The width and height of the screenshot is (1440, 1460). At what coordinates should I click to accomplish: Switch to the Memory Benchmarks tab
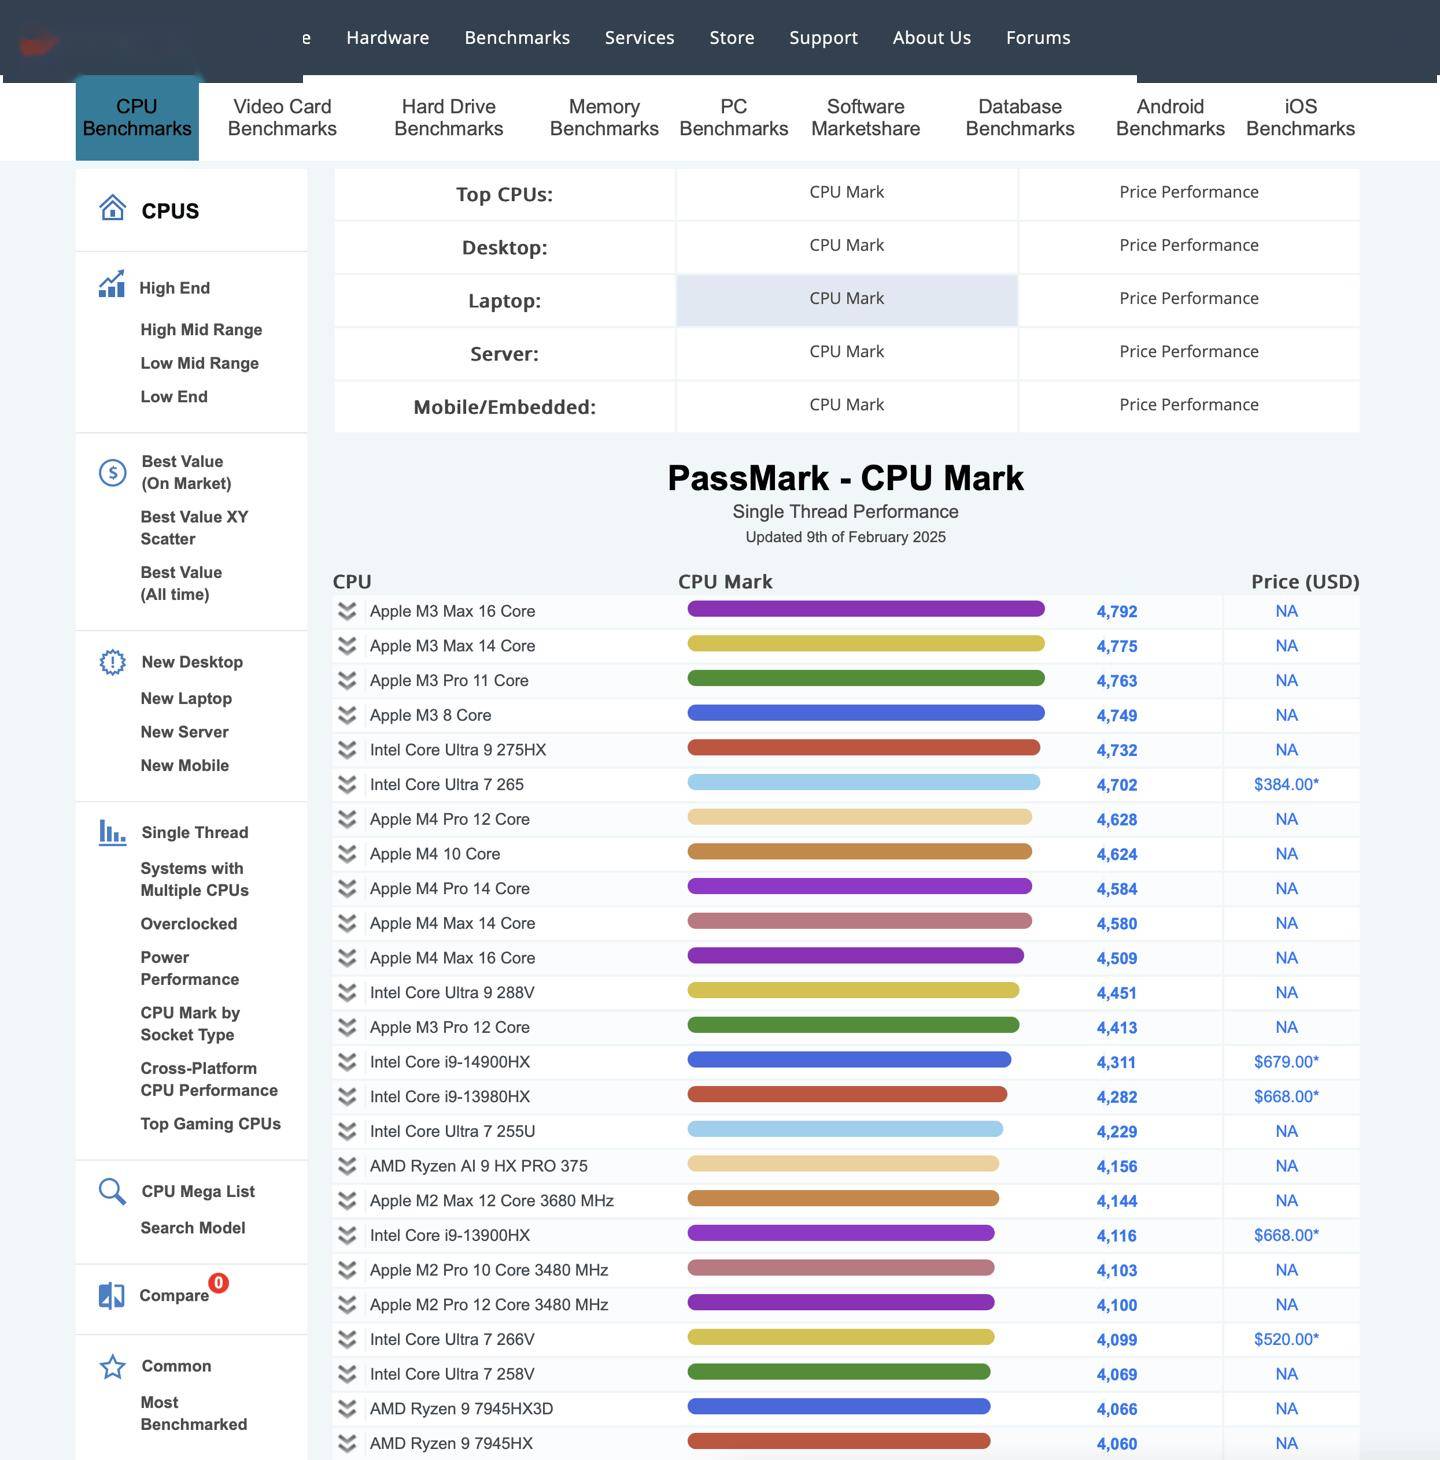pos(604,118)
